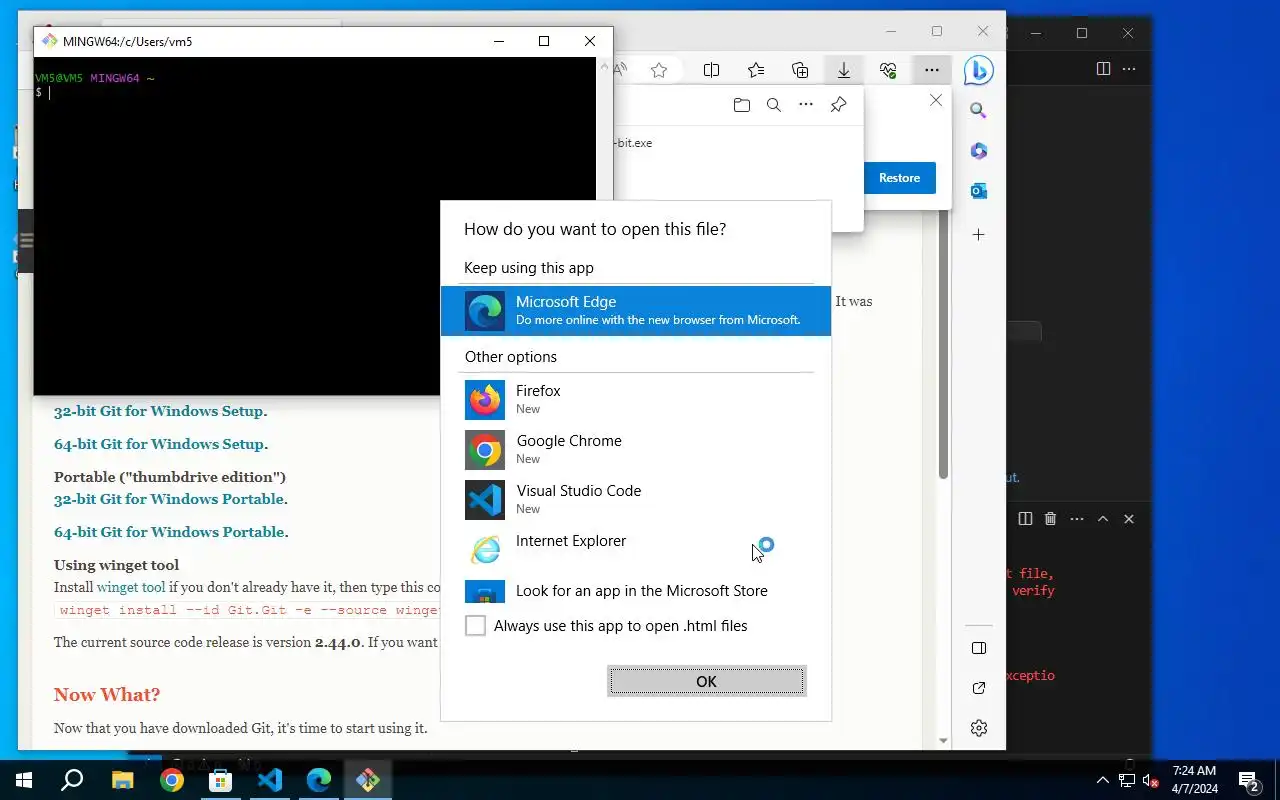
Task: Confirm the dialog with the OK button
Action: [706, 681]
